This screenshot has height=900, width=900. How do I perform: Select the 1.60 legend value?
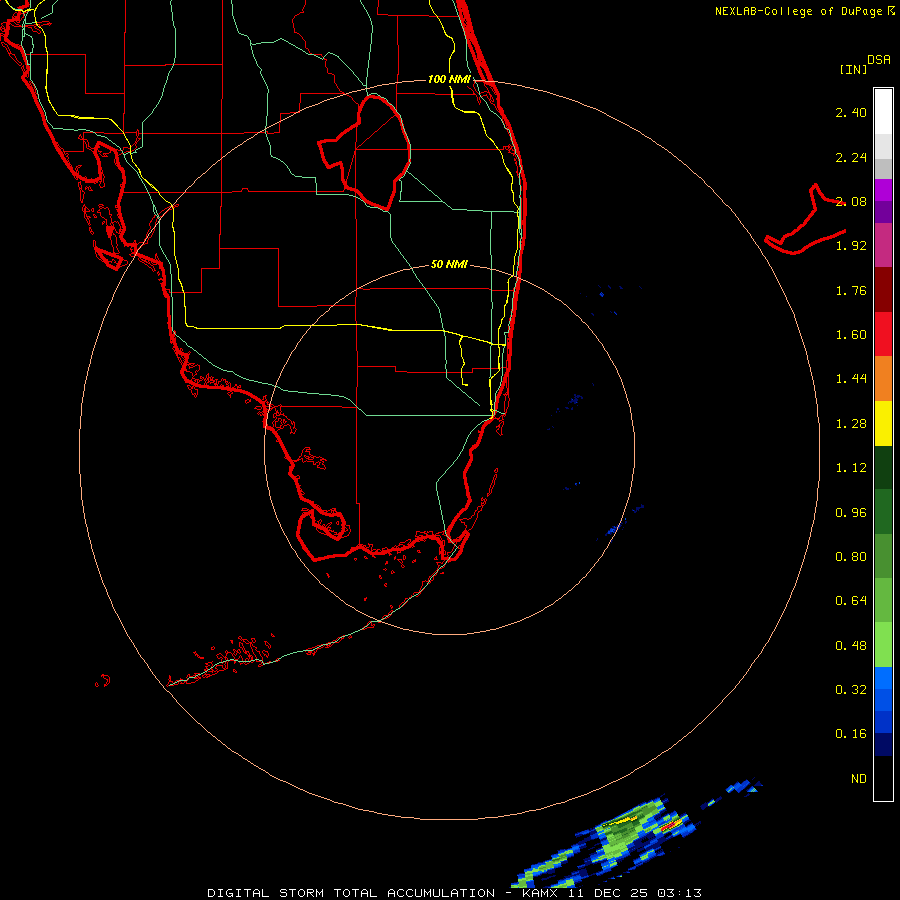[x=851, y=335]
